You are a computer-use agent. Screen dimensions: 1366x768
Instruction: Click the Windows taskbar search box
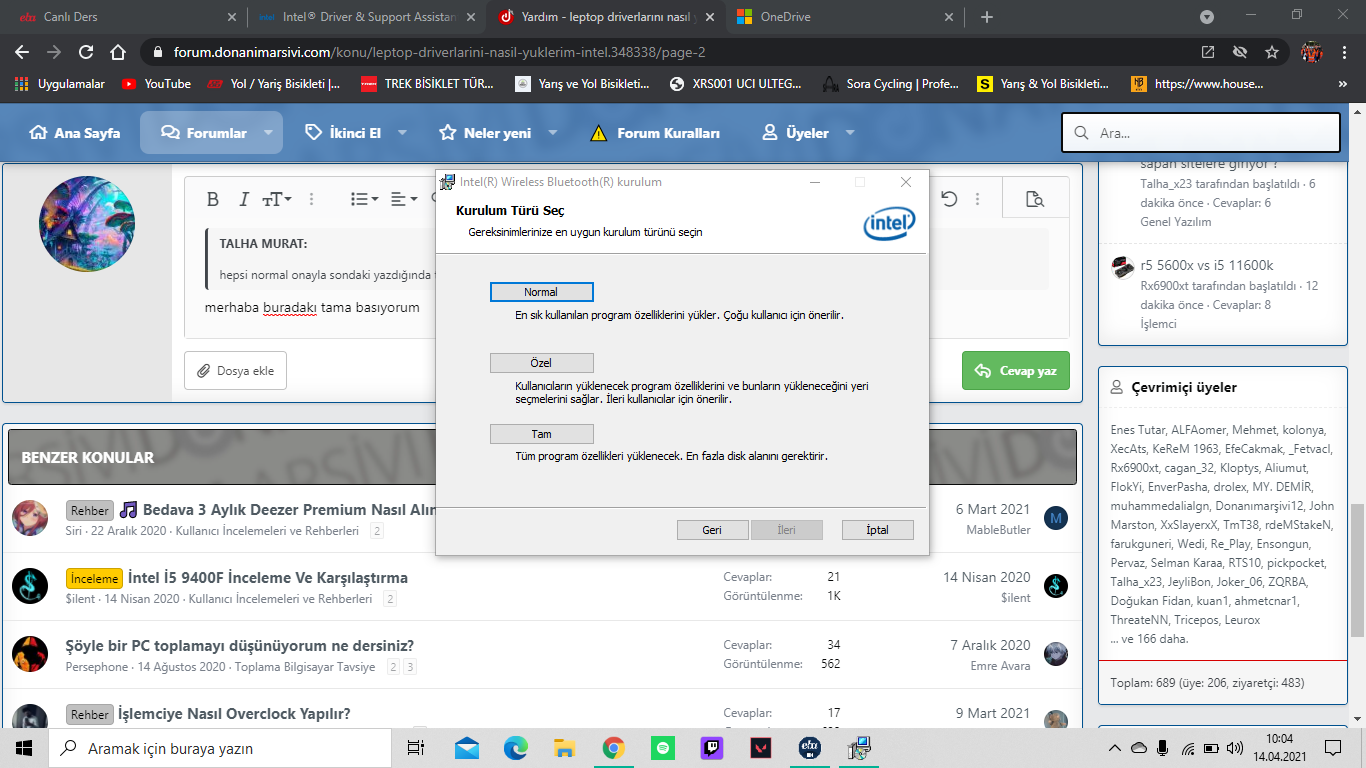[220, 748]
